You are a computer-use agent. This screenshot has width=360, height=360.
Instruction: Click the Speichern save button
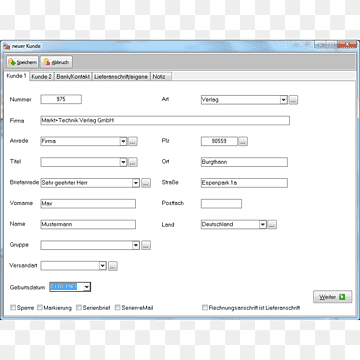tap(23, 62)
